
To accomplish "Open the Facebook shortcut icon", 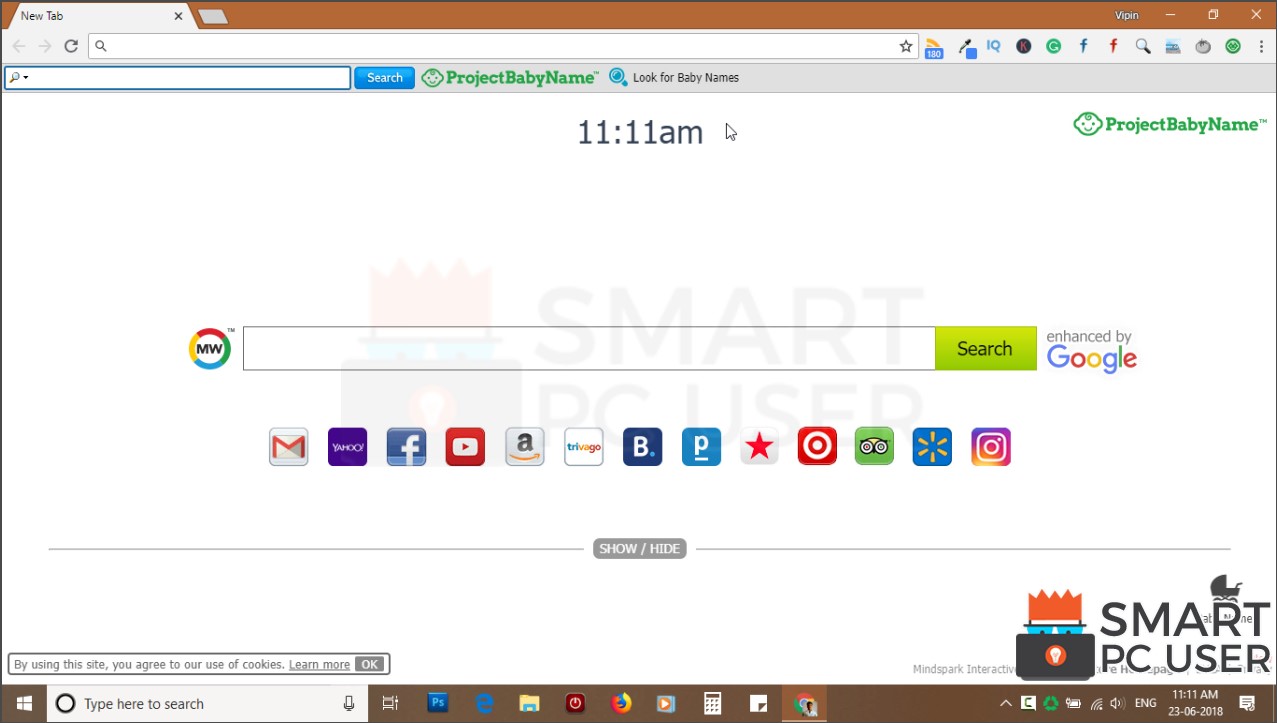I will pyautogui.click(x=406, y=447).
